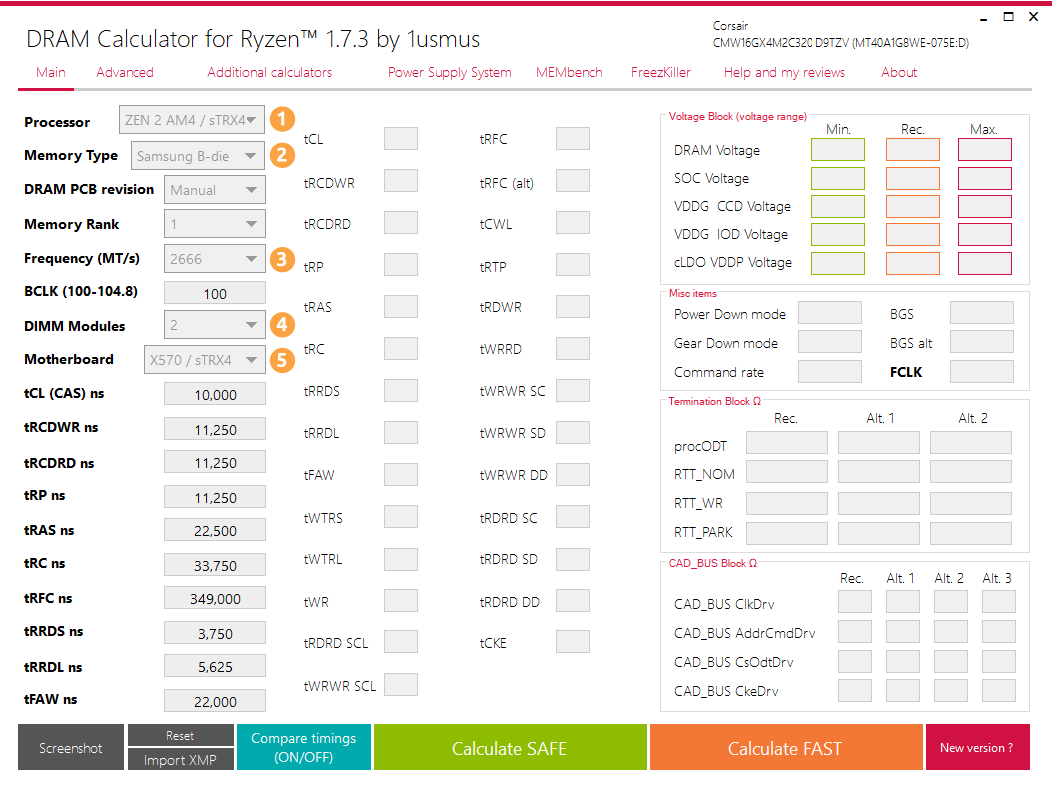Open the Memory Type dropdown
Image resolution: width=1053 pixels, height=792 pixels.
coord(196,155)
